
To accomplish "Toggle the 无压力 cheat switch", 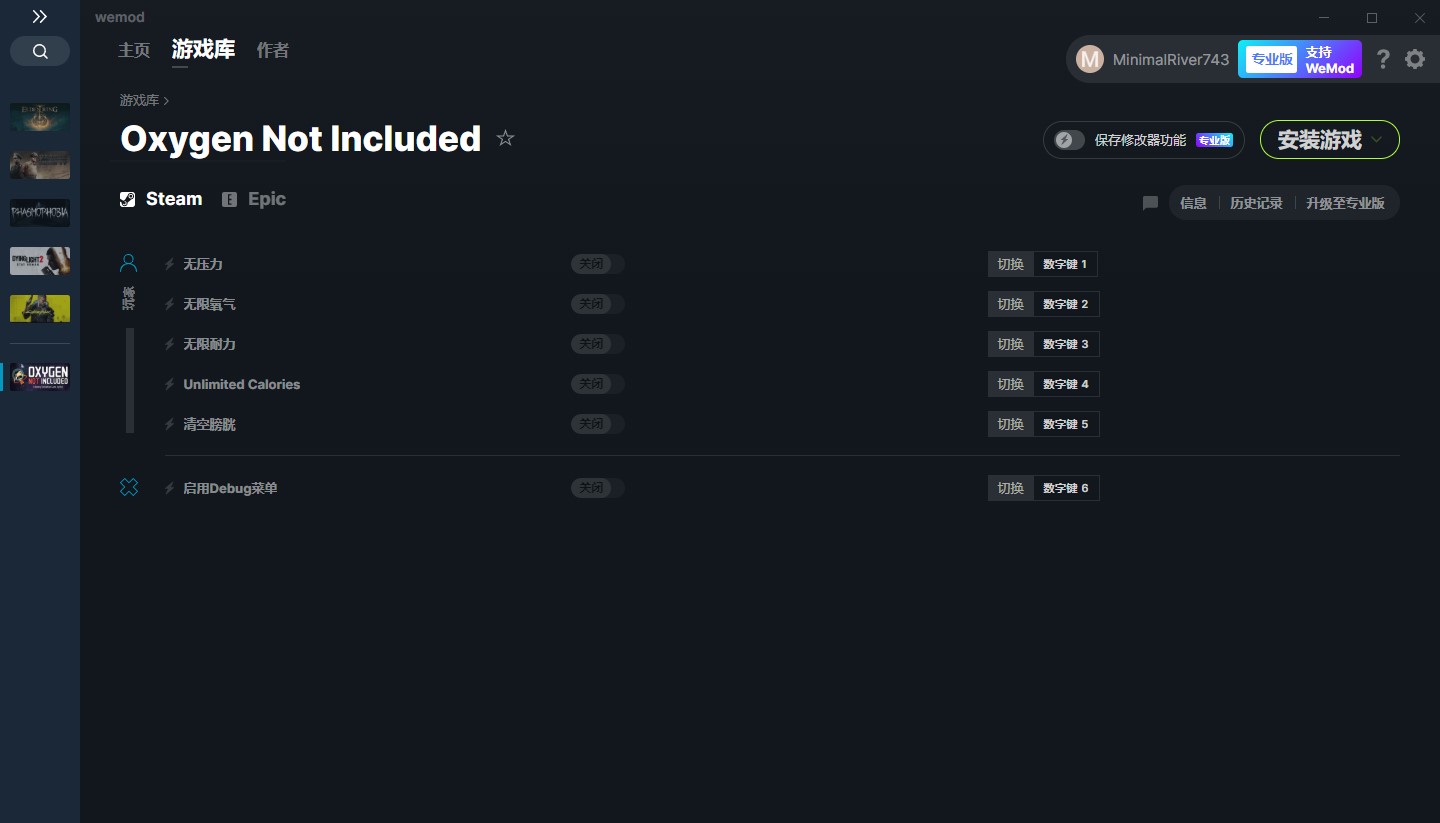I will pyautogui.click(x=598, y=264).
